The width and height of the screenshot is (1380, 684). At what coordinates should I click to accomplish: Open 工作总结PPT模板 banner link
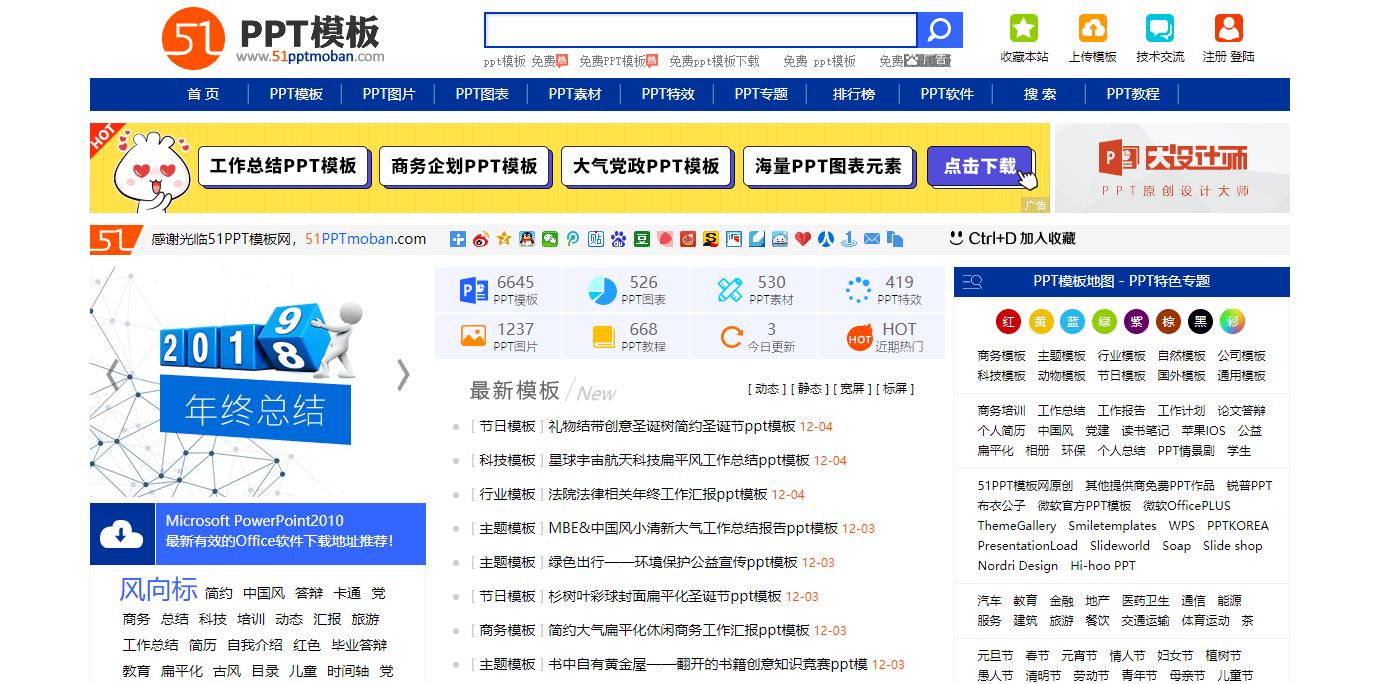pos(284,165)
